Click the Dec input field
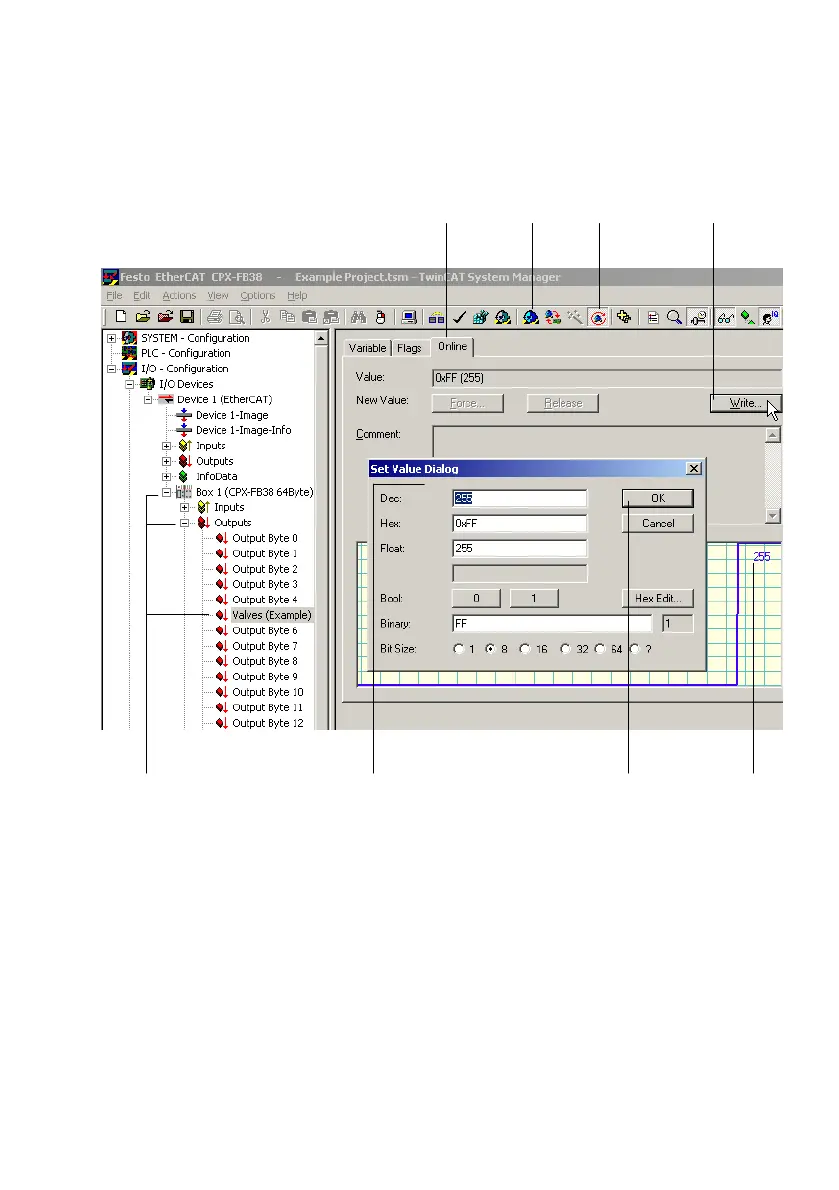Screen dimensions: 839x1190 tap(520, 498)
